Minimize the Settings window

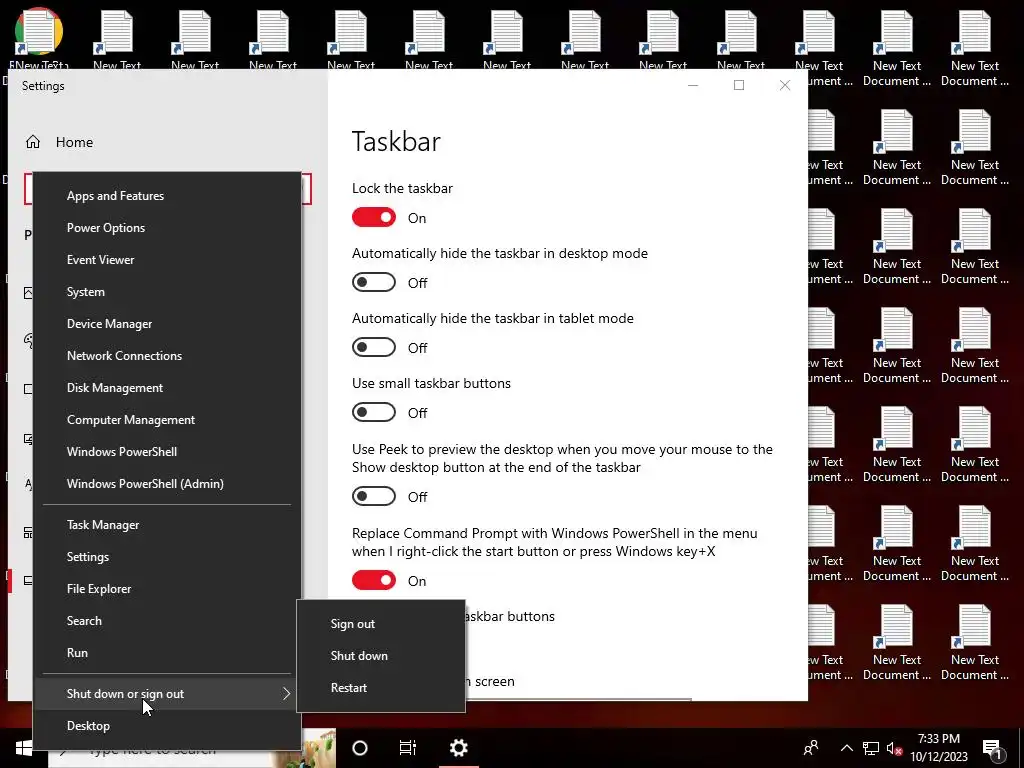pyautogui.click(x=693, y=85)
